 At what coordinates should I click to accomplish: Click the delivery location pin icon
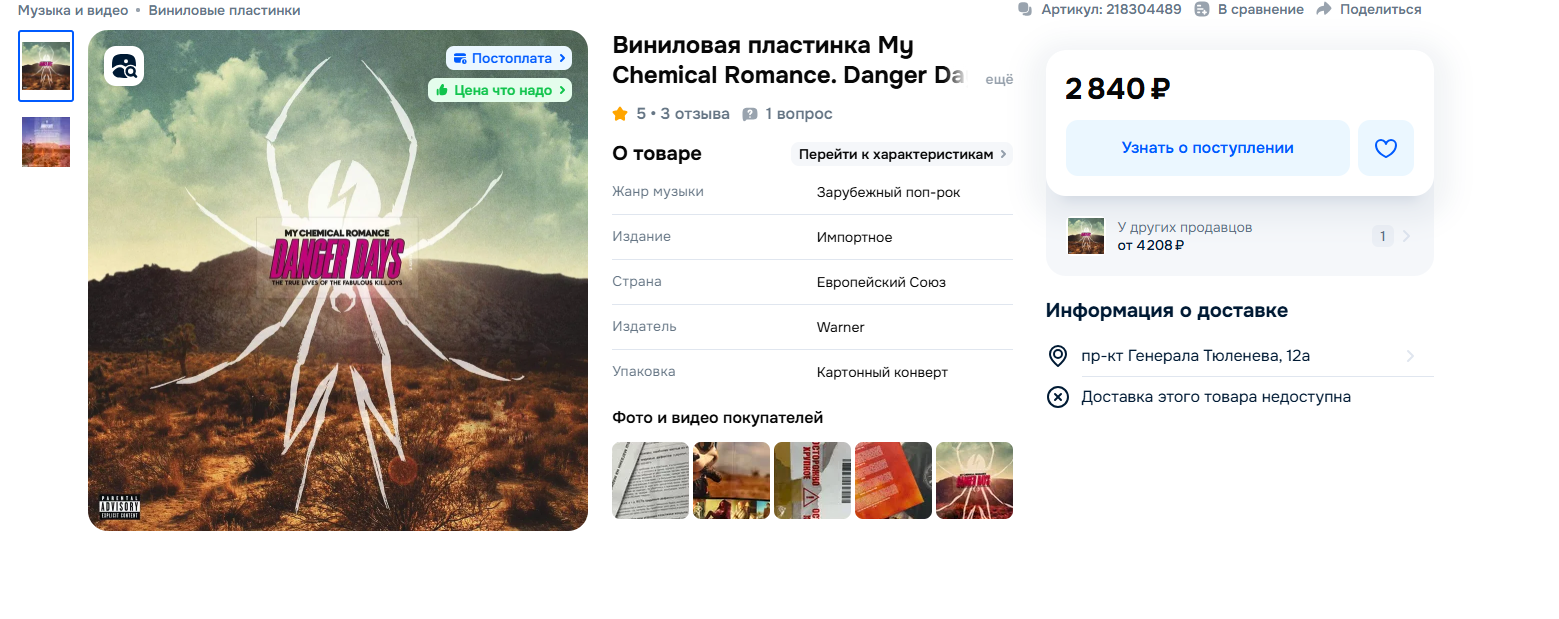click(x=1057, y=356)
